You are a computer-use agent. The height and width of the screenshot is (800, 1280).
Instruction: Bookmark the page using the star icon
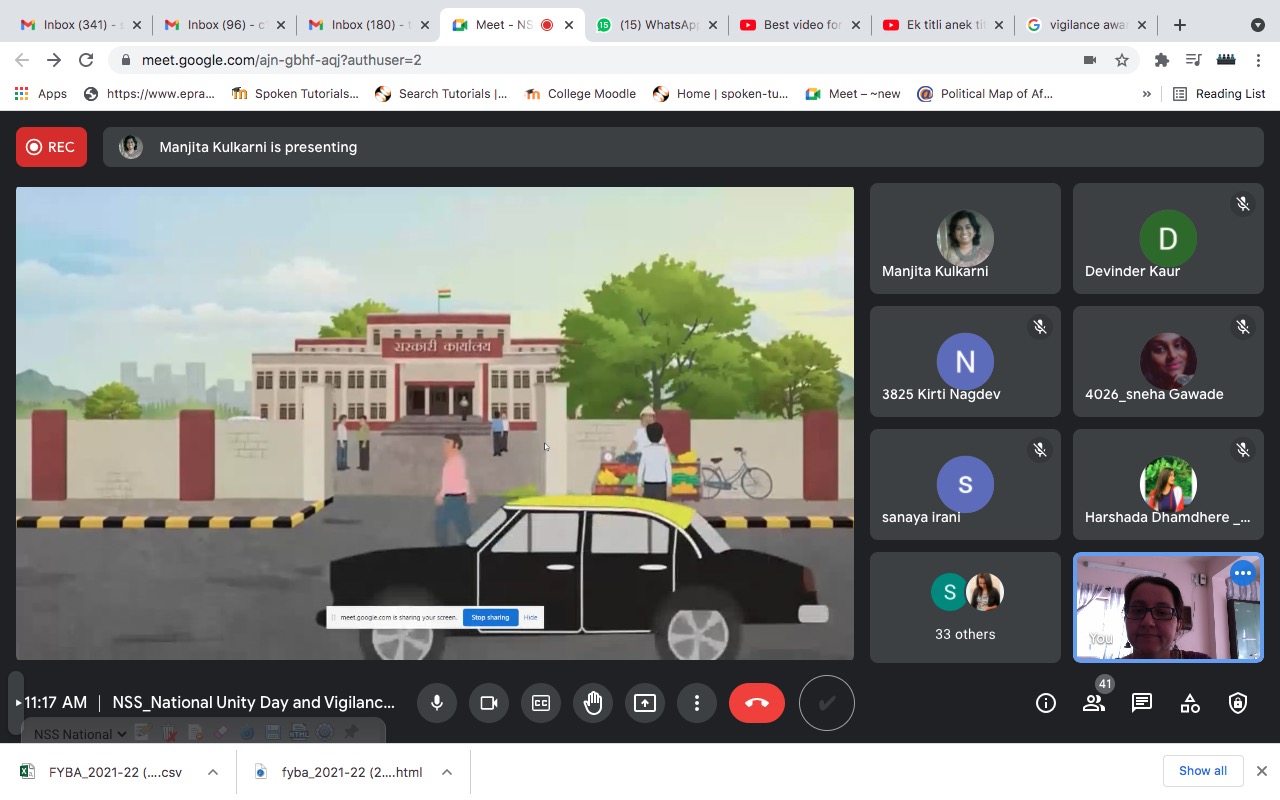coord(1122,60)
